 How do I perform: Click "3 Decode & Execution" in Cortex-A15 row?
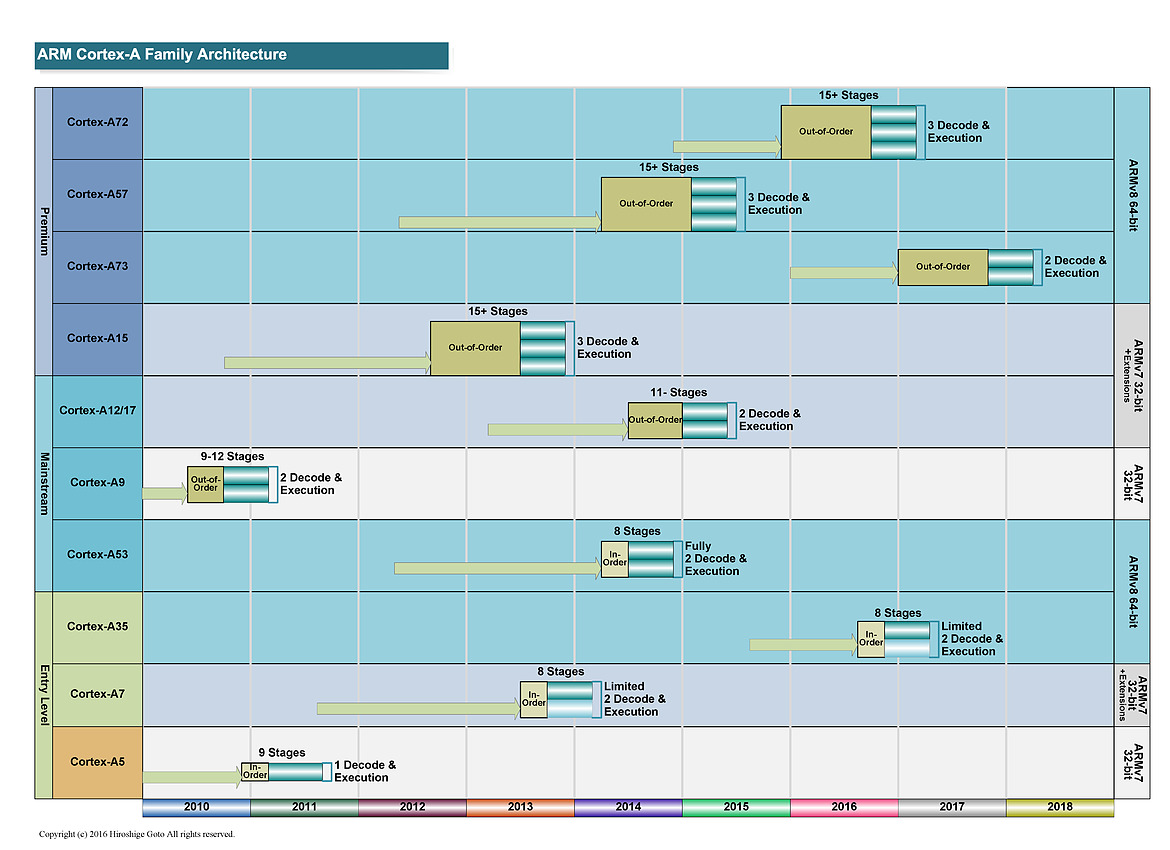[x=608, y=348]
